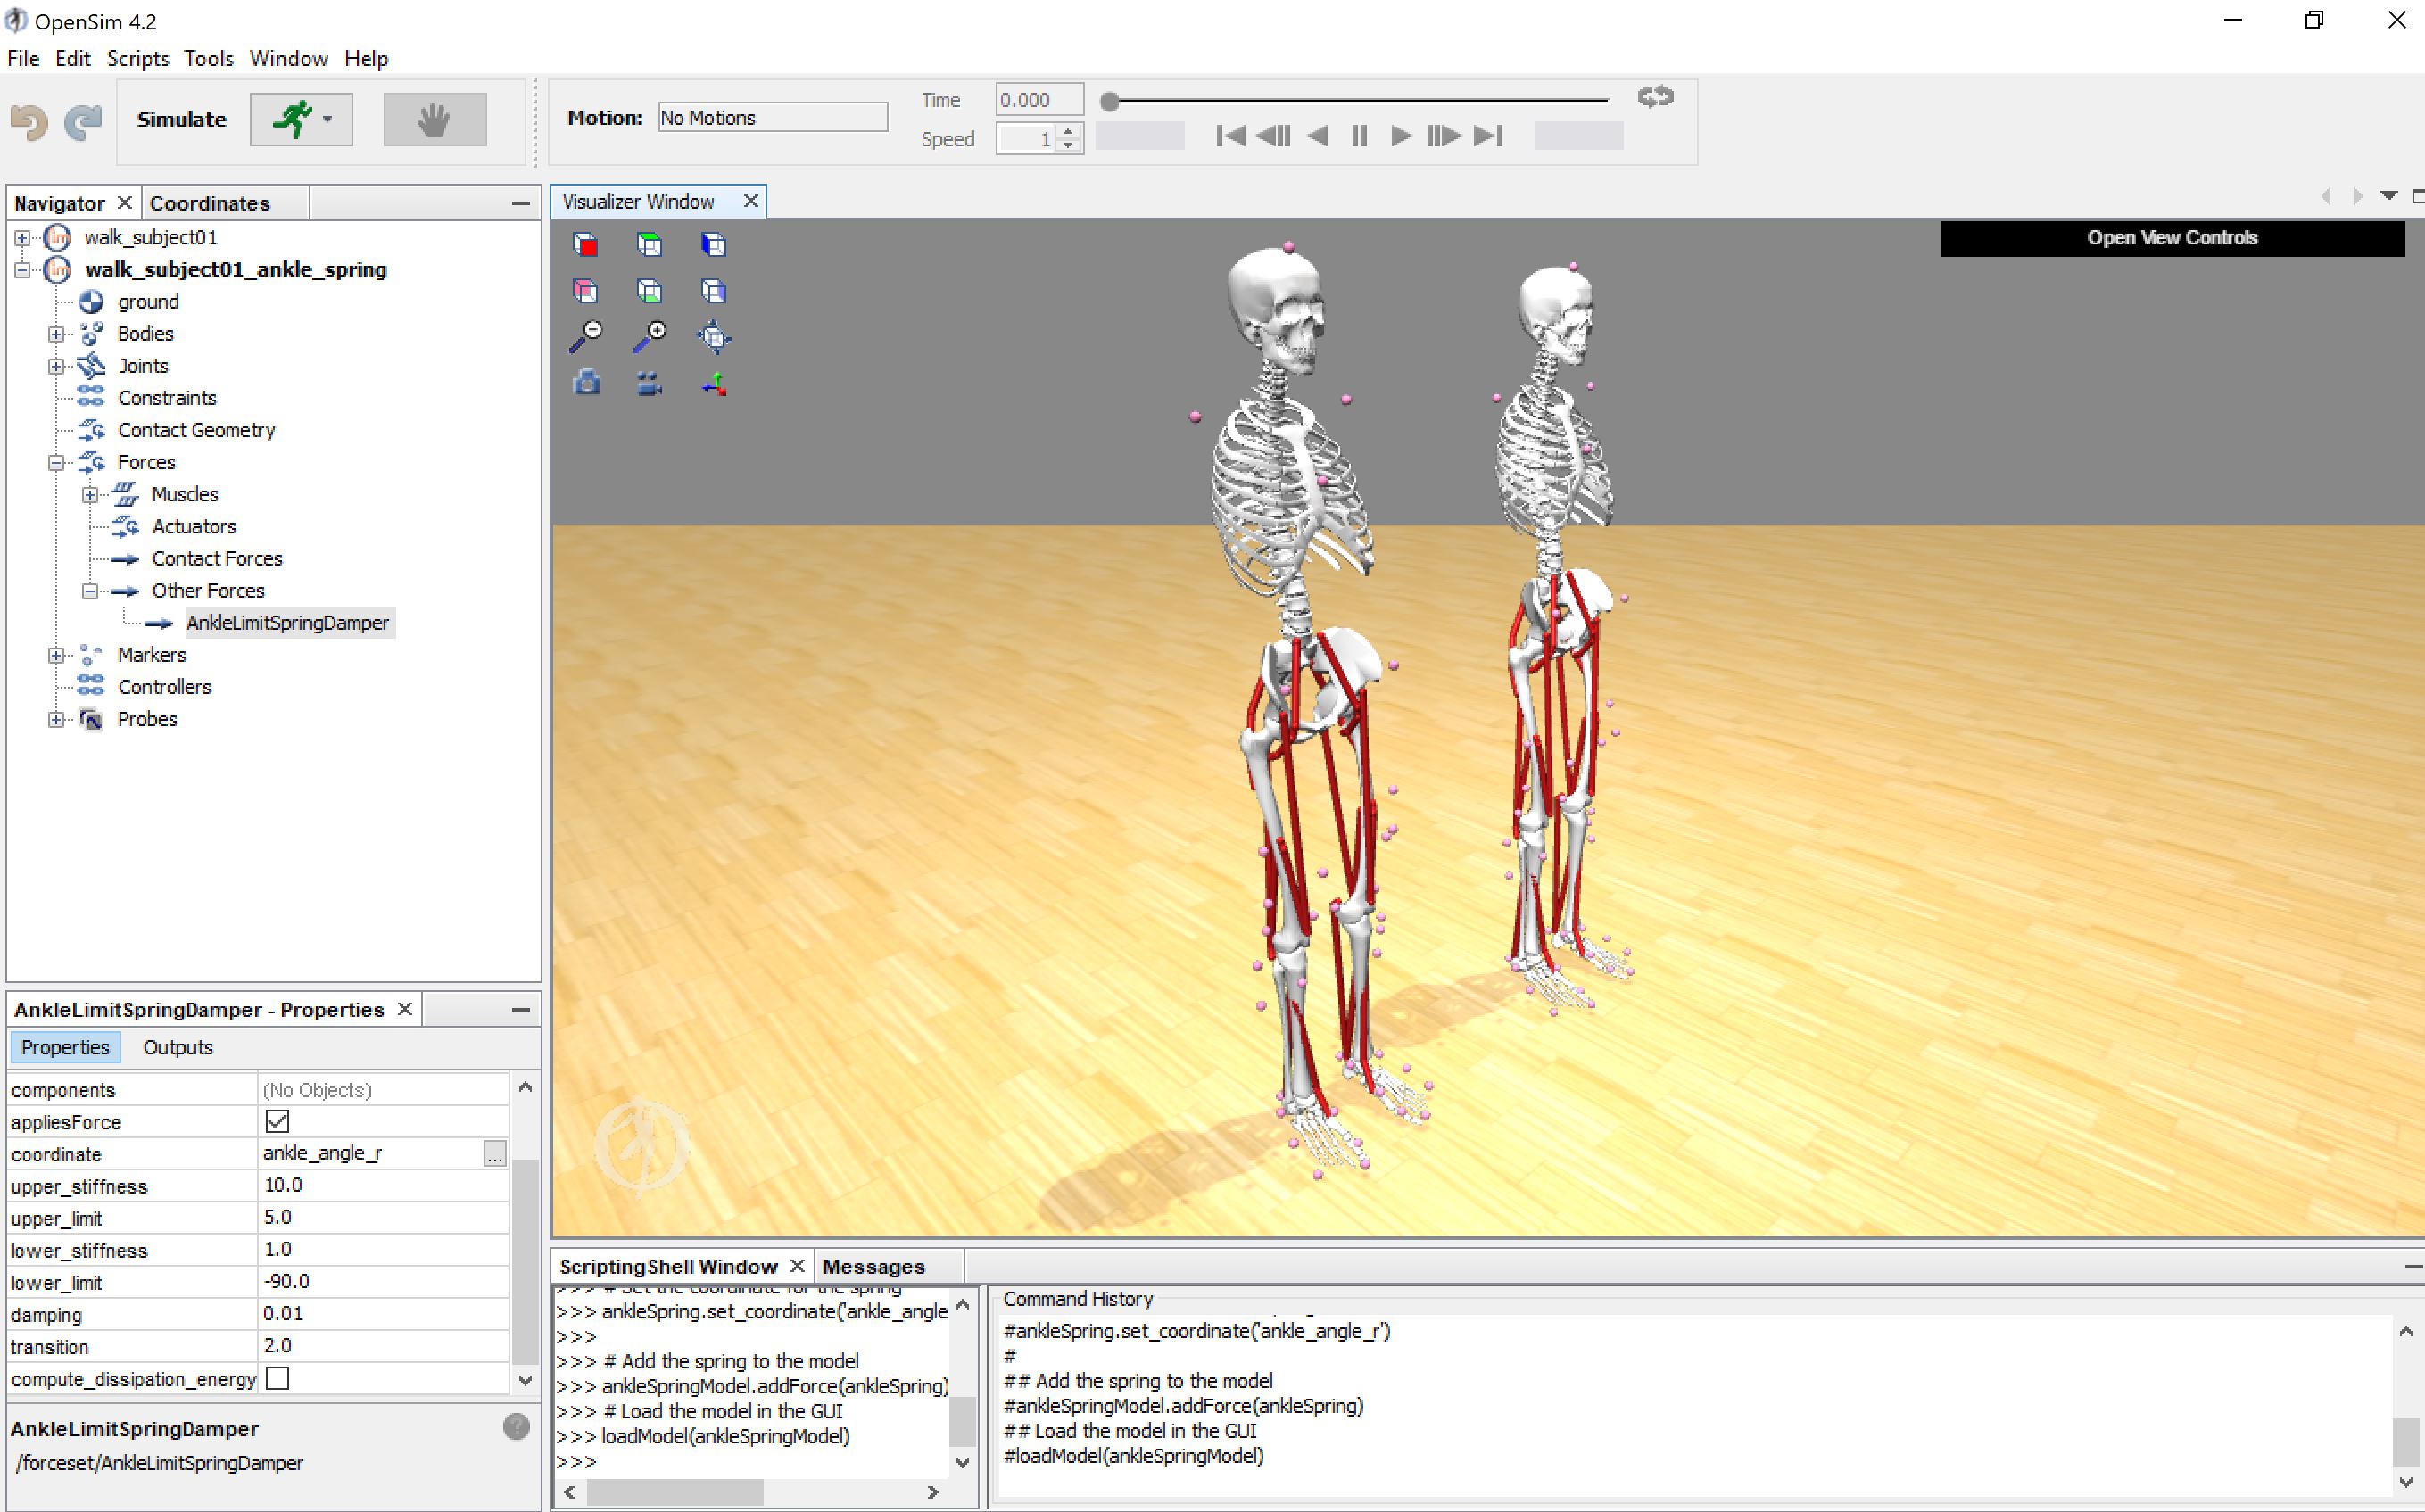Toggle loop playback icon beside time slider
Viewport: 2425px width, 1512px height.
coord(1655,97)
